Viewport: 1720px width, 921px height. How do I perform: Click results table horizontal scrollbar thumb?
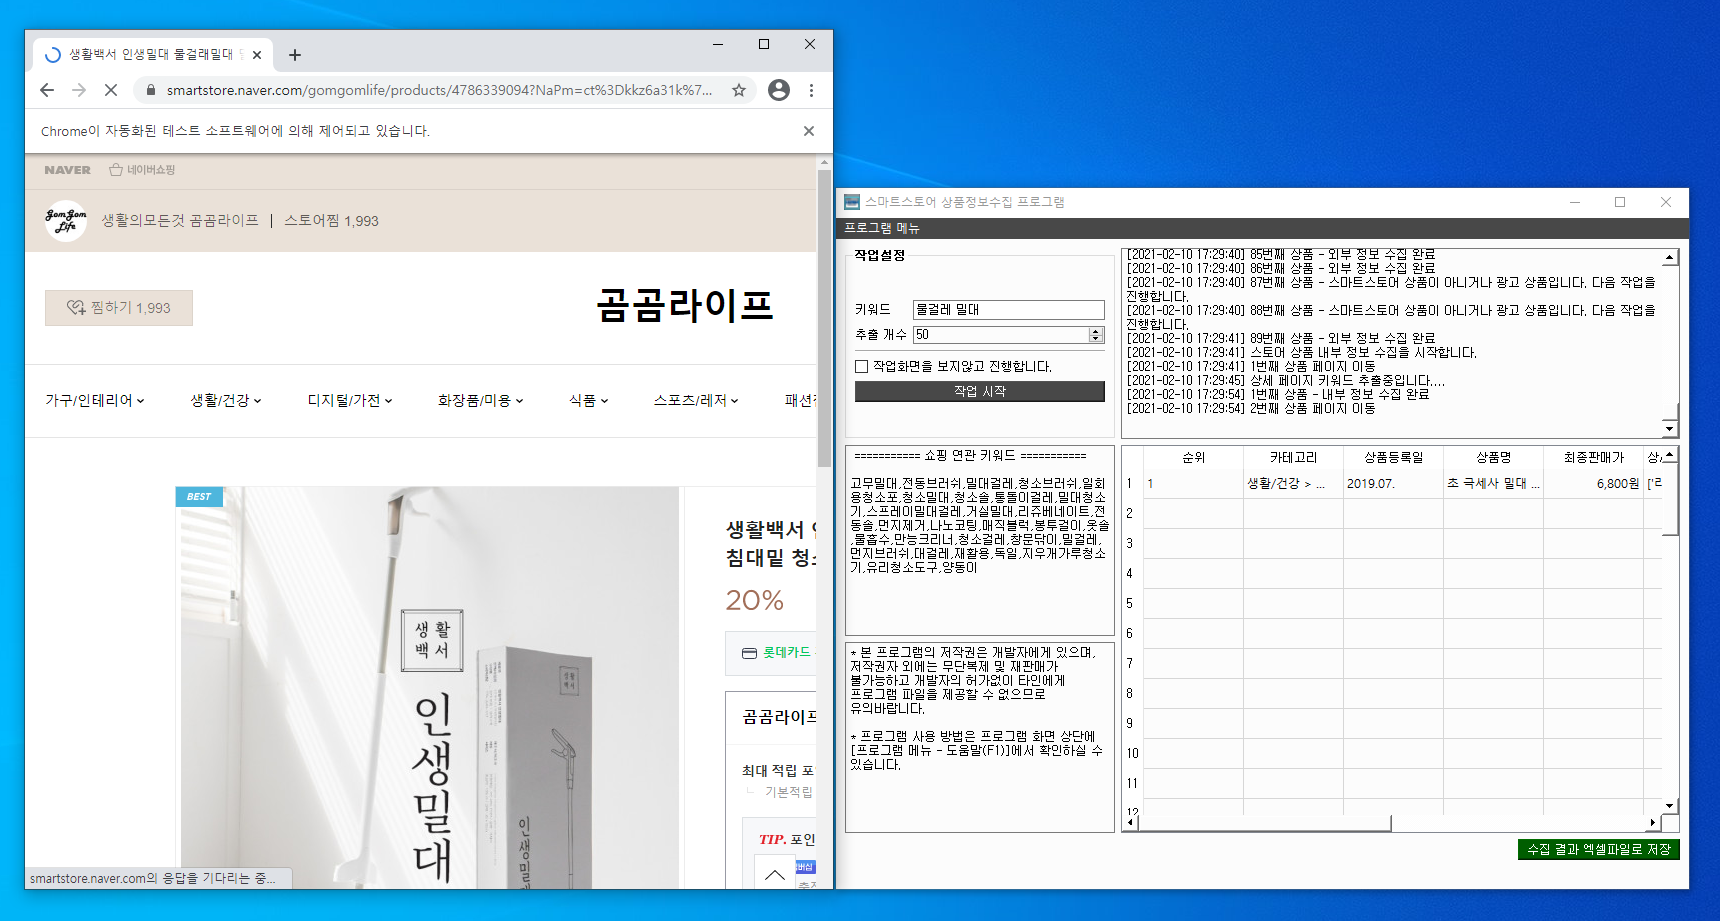click(1264, 823)
